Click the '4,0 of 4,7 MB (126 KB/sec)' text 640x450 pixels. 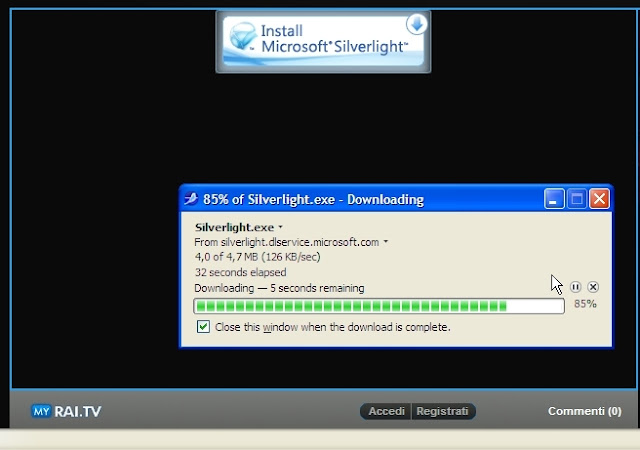[258, 257]
